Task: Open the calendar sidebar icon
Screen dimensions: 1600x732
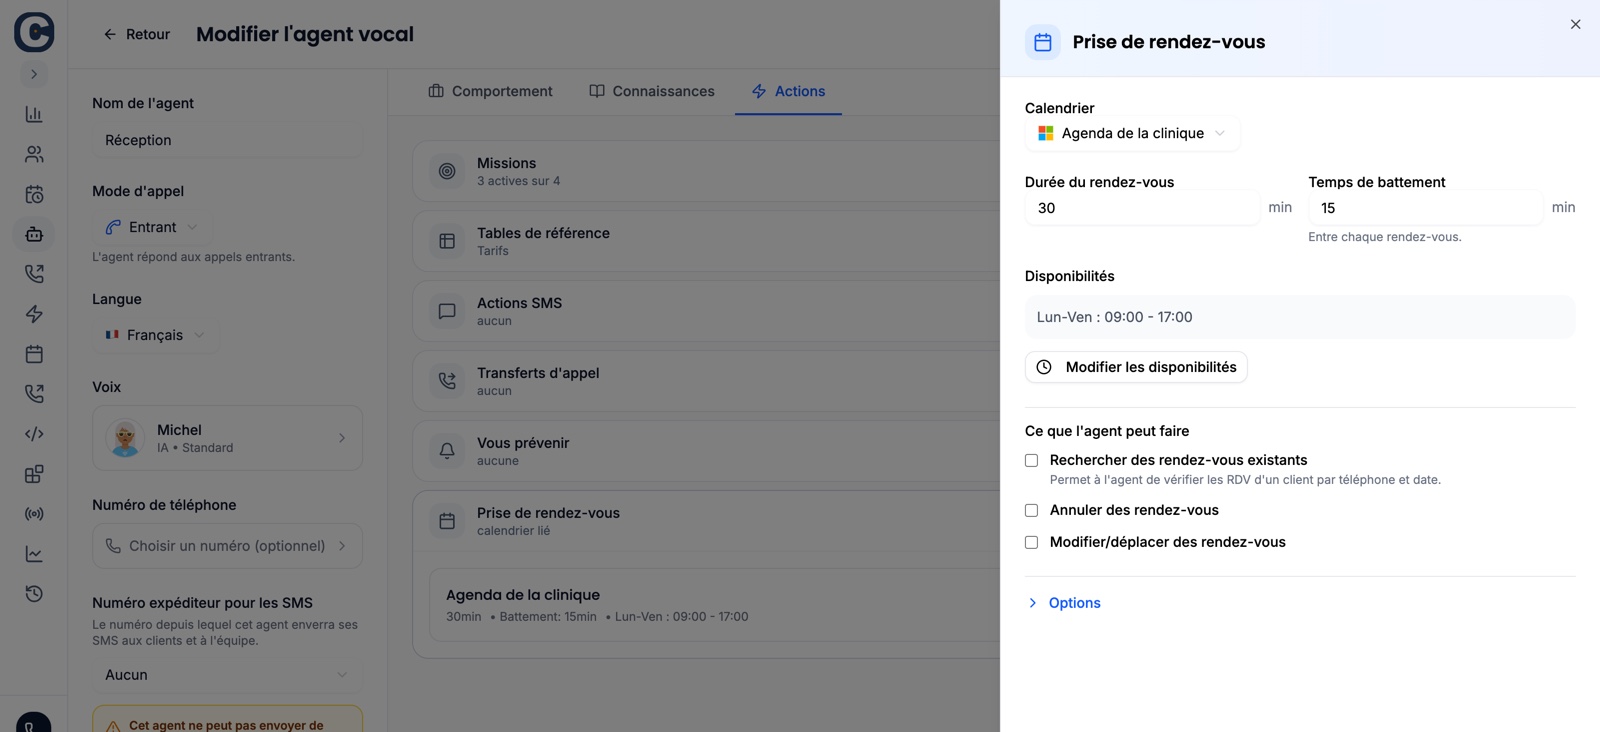Action: click(x=34, y=354)
